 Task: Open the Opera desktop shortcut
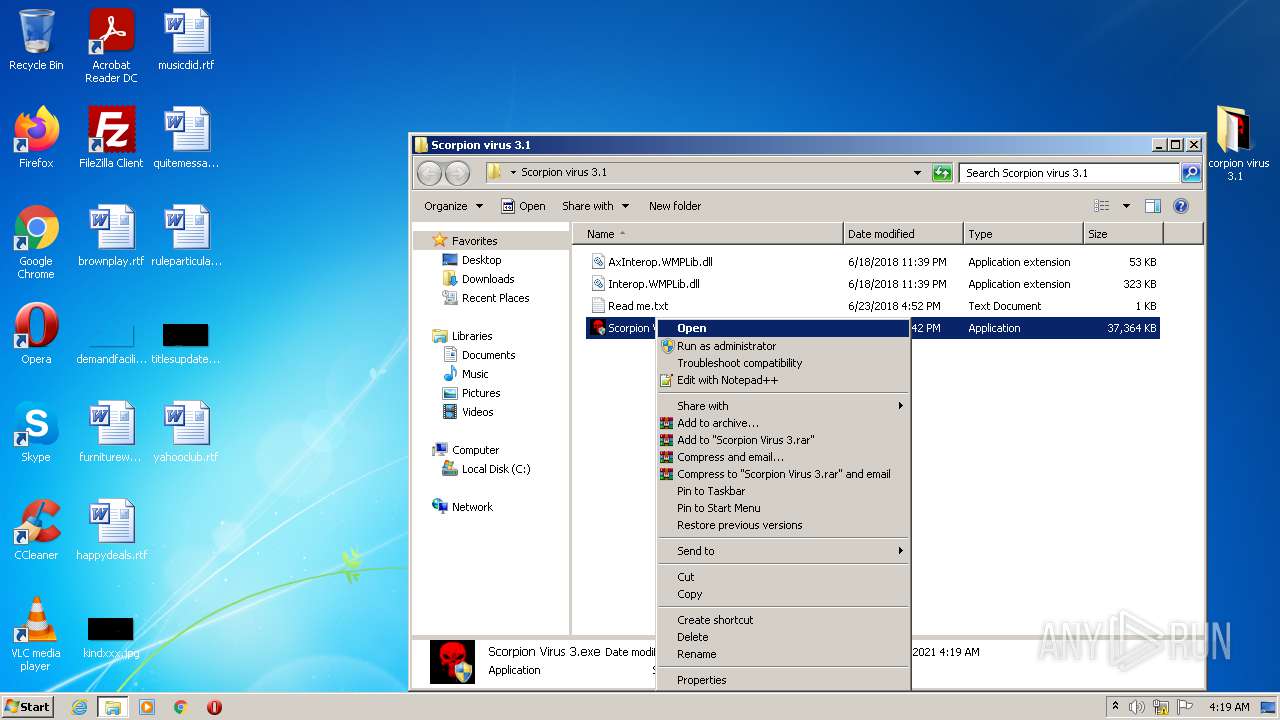(36, 334)
